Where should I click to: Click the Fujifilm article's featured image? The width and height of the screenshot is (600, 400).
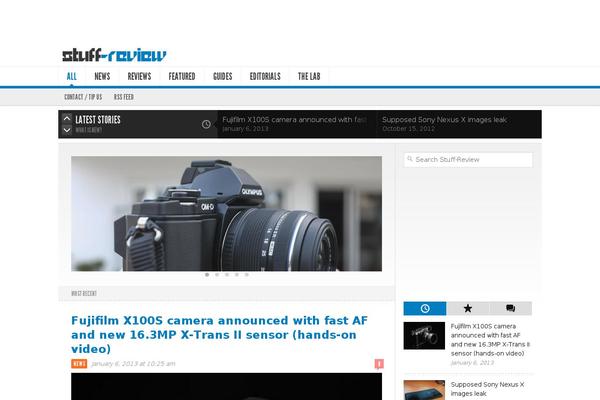[226, 387]
